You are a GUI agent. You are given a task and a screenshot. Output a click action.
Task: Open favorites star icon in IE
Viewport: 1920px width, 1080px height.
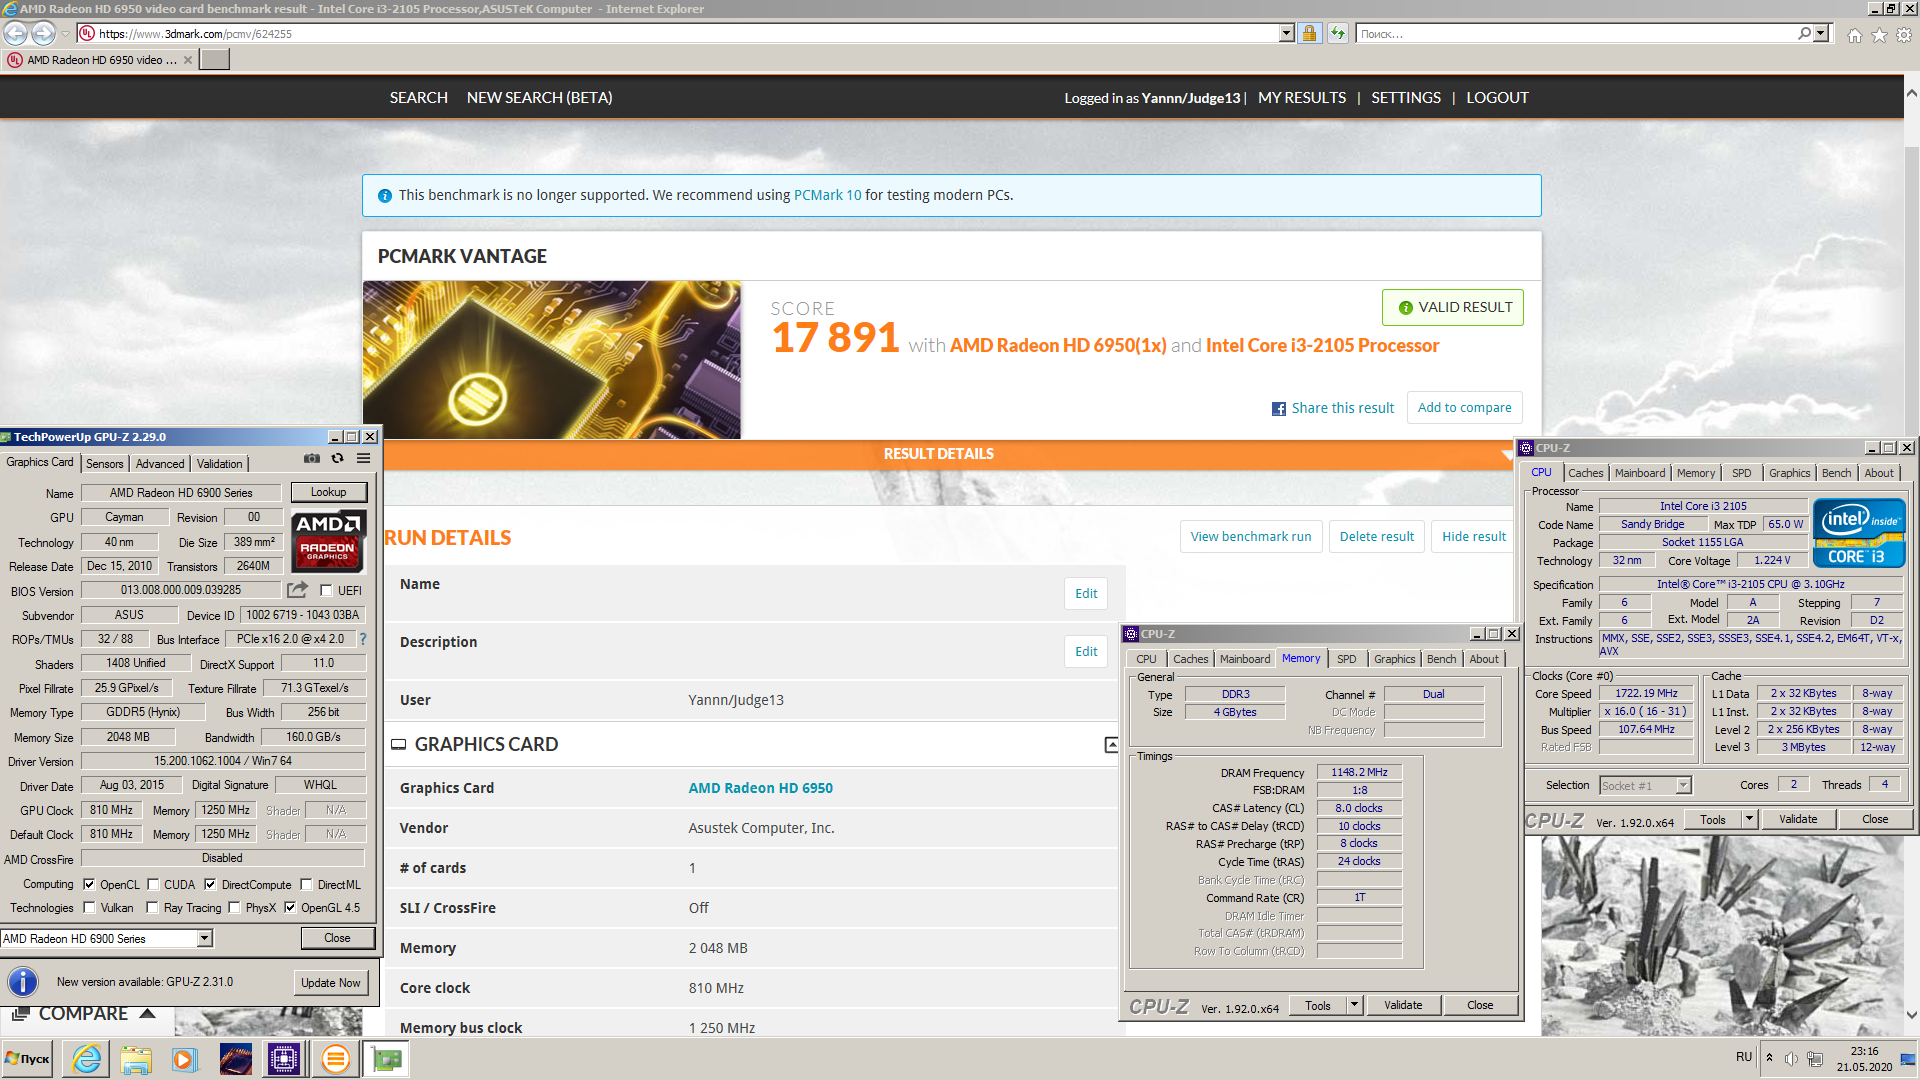pos(1879,35)
